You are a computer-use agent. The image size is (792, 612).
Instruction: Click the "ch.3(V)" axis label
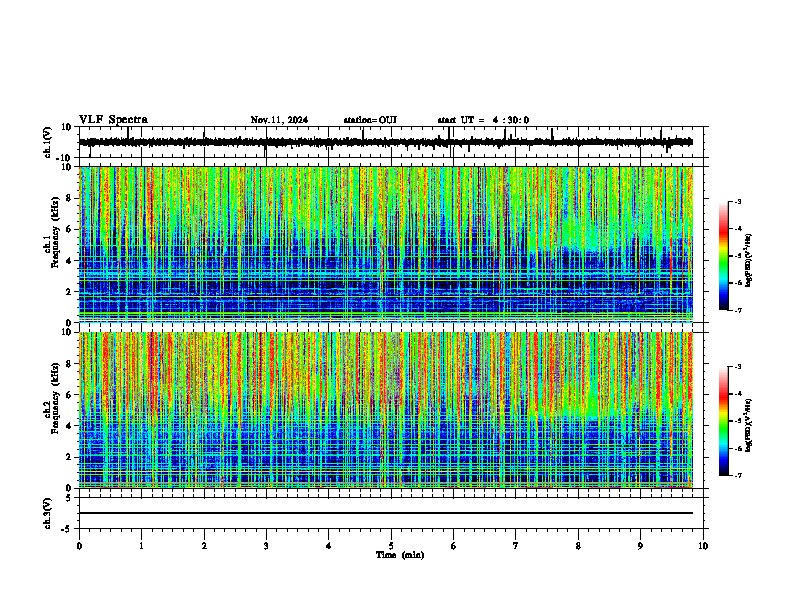coord(48,513)
